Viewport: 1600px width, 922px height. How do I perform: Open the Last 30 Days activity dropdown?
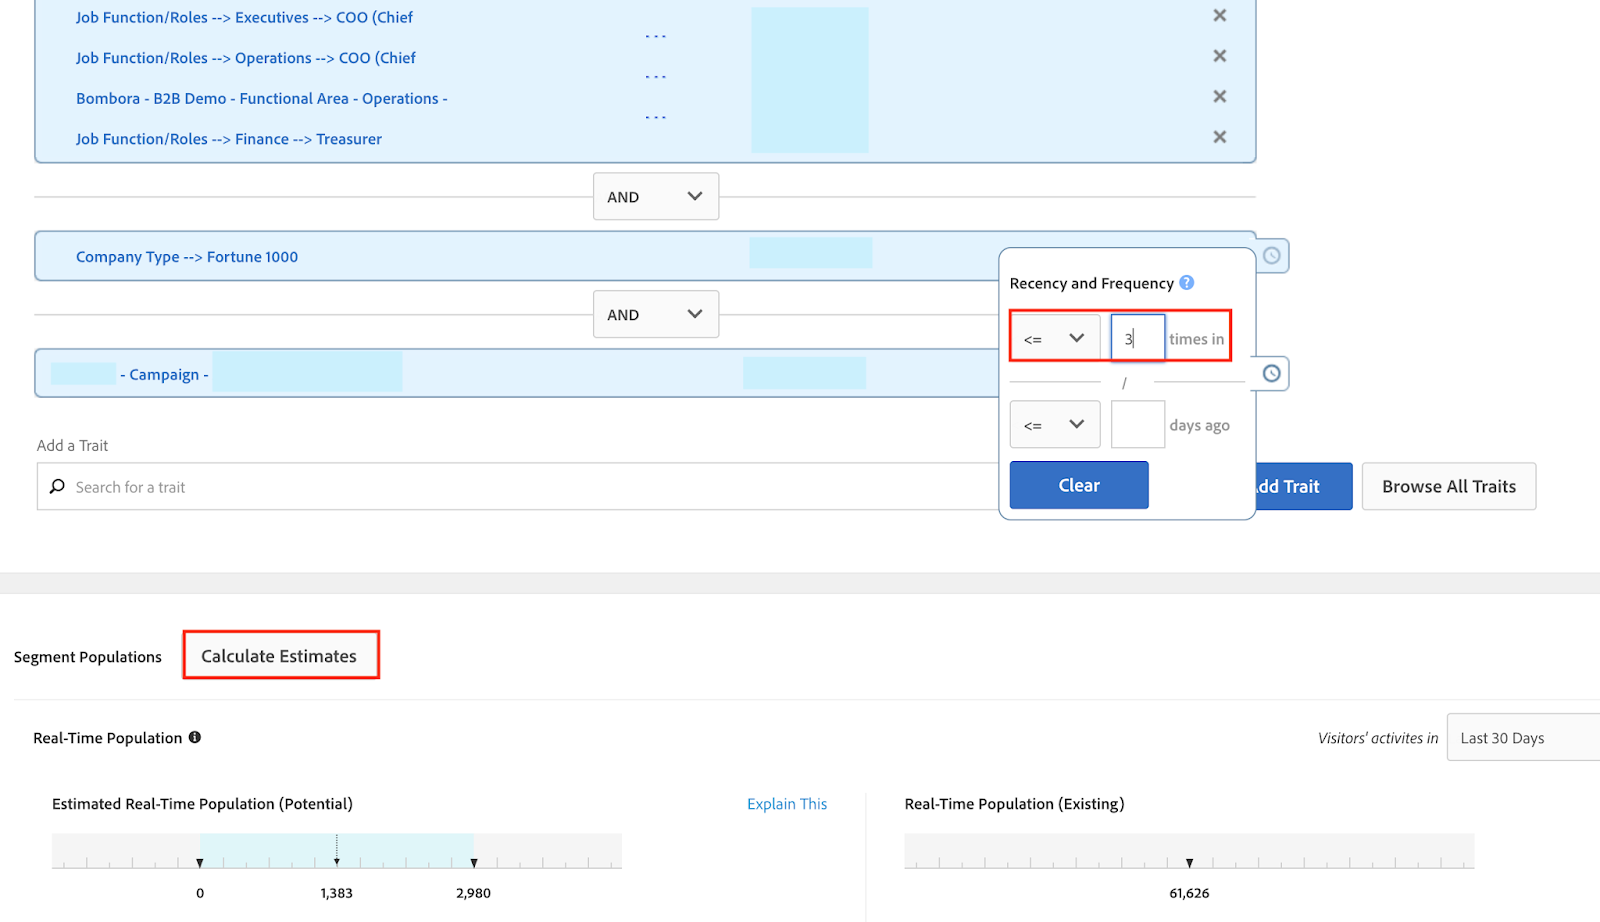click(1523, 738)
